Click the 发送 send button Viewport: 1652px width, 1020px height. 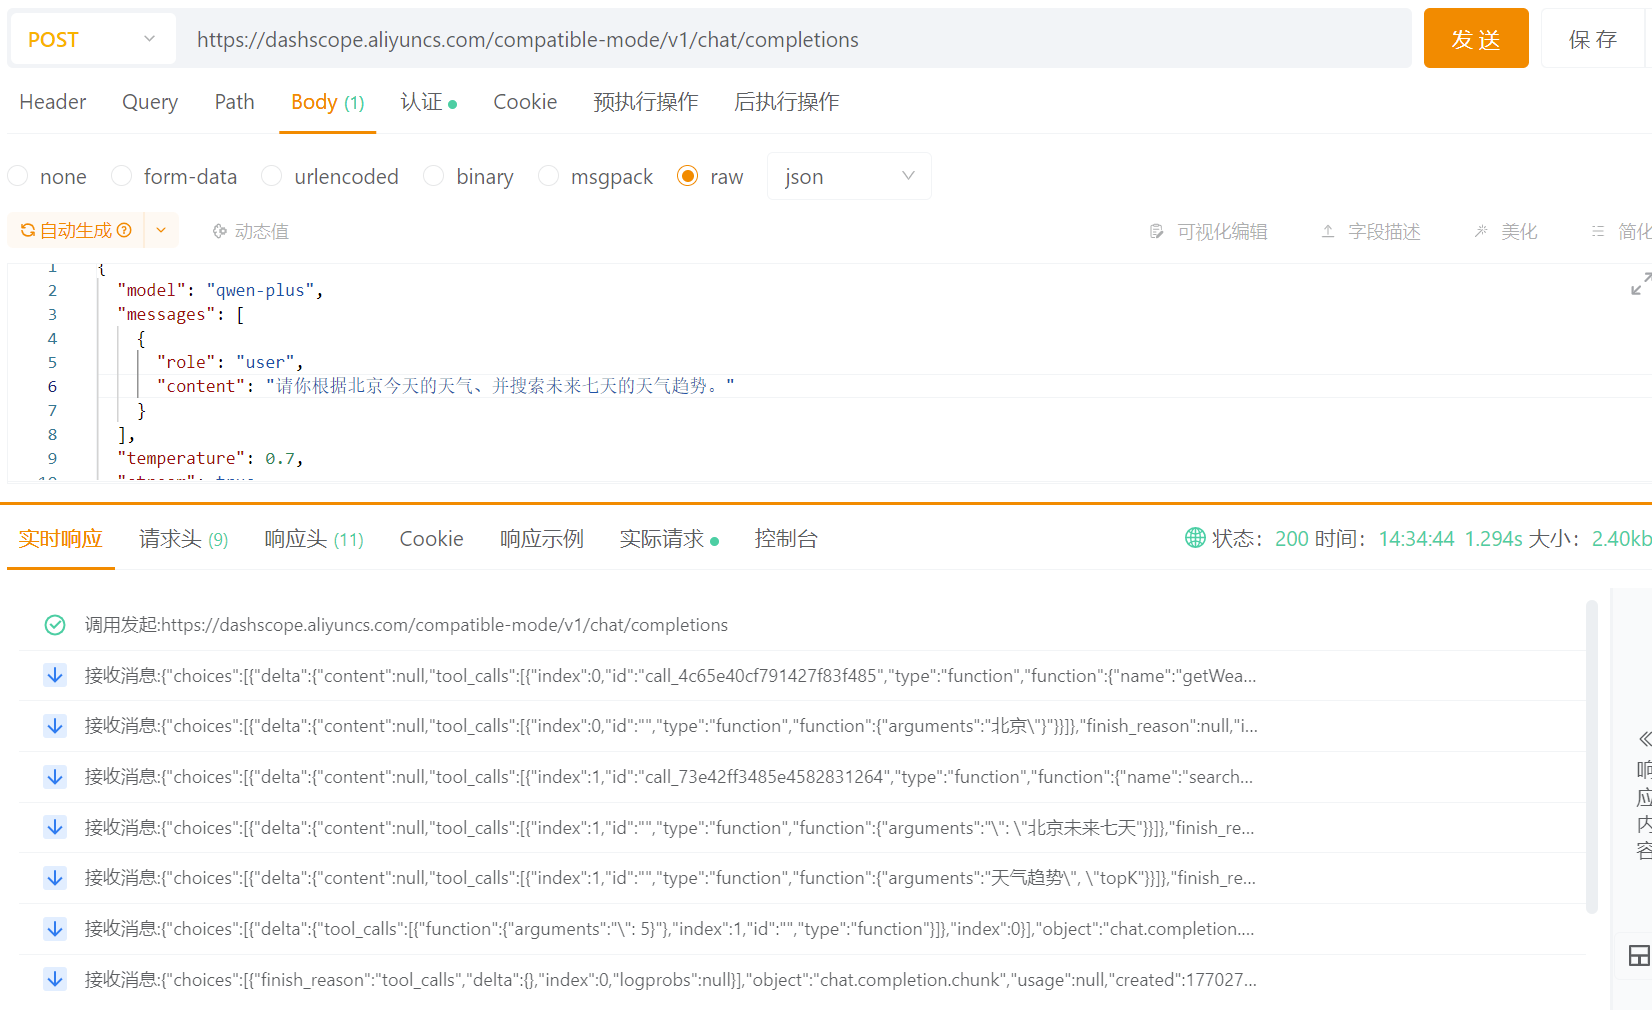(1476, 38)
